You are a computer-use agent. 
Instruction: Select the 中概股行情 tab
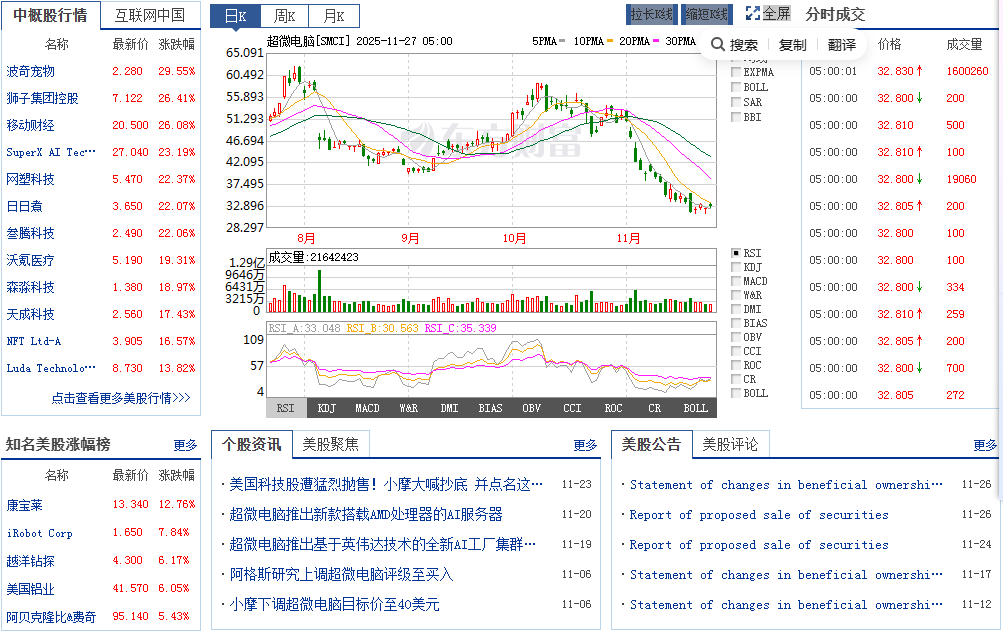pos(51,15)
